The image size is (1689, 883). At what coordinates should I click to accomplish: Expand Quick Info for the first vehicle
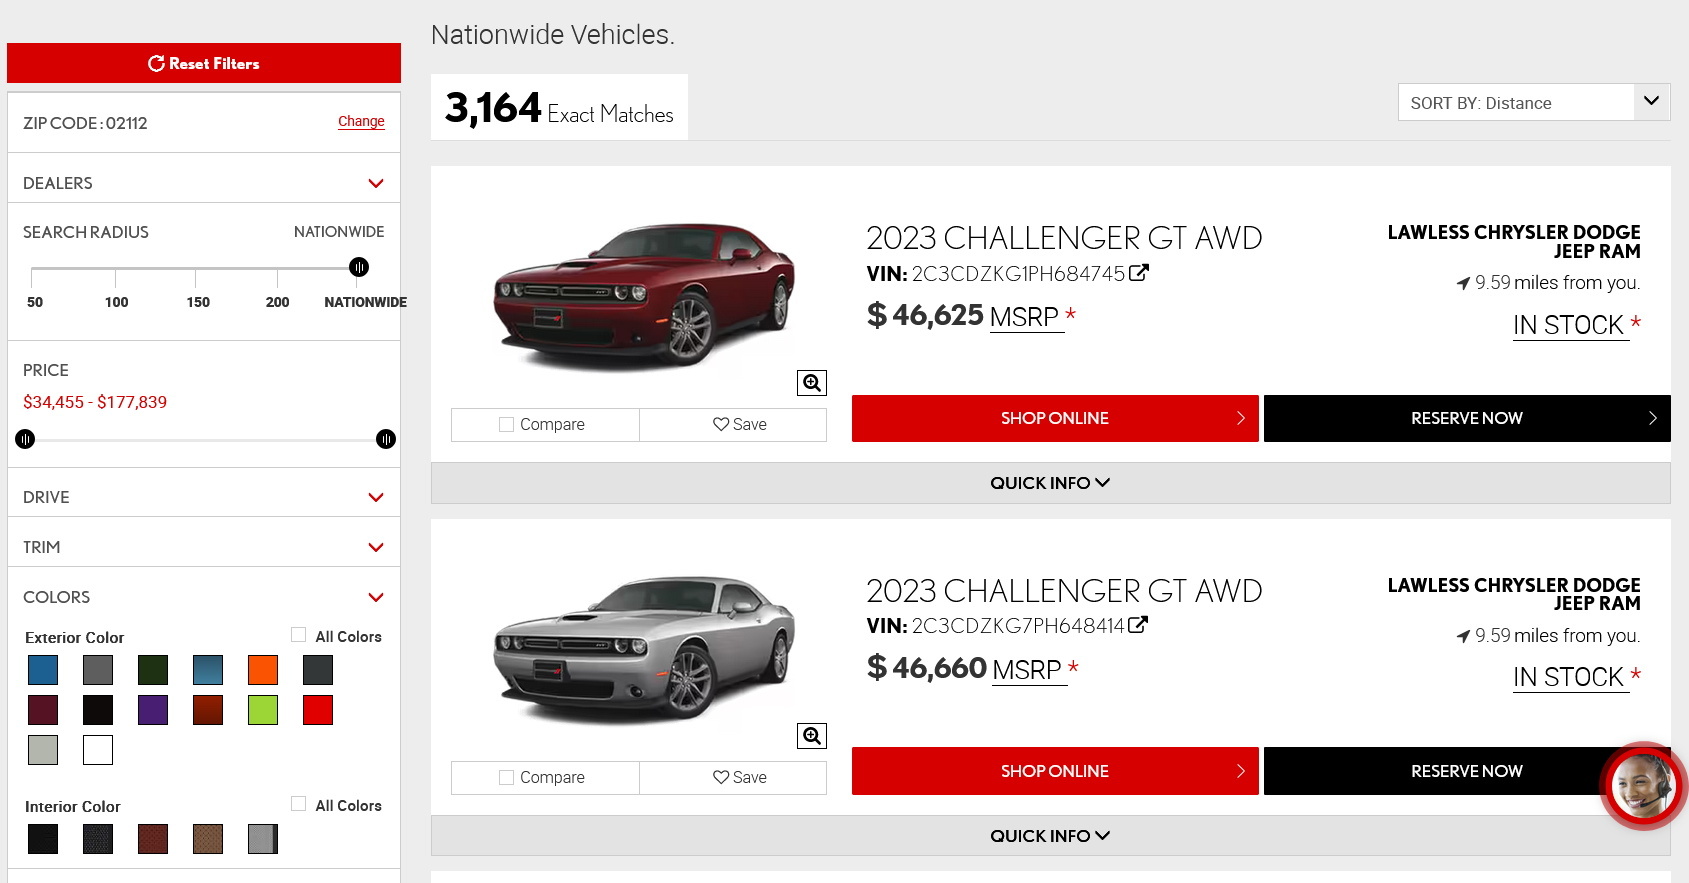coord(1050,483)
